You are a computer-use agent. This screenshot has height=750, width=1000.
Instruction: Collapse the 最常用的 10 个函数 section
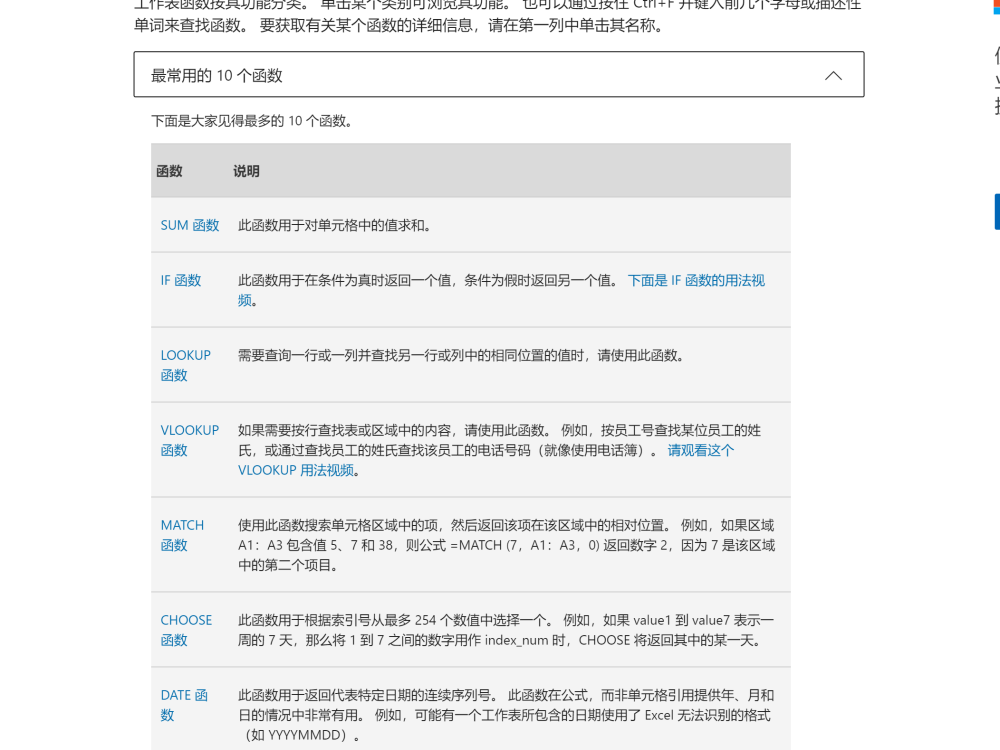pos(499,75)
